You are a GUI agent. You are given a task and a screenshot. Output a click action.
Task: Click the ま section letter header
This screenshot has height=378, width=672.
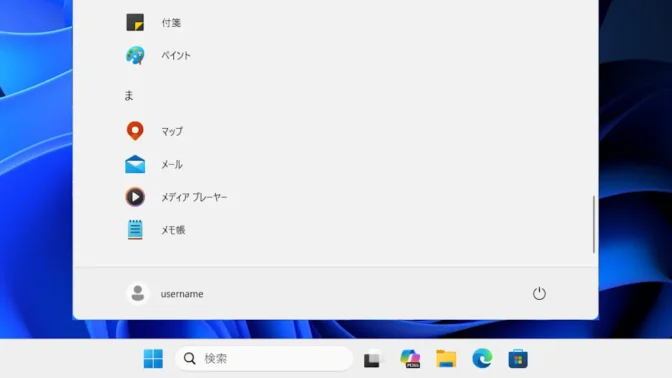tap(129, 96)
